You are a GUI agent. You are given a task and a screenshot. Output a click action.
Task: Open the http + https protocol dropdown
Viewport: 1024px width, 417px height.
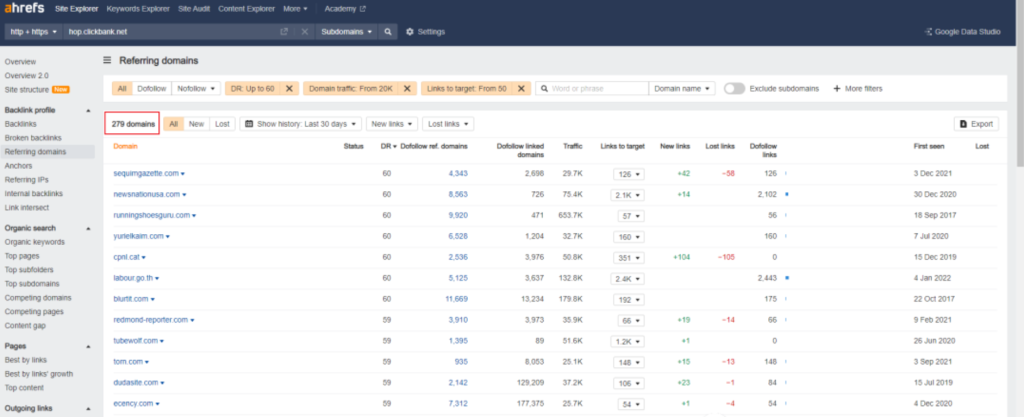(34, 31)
